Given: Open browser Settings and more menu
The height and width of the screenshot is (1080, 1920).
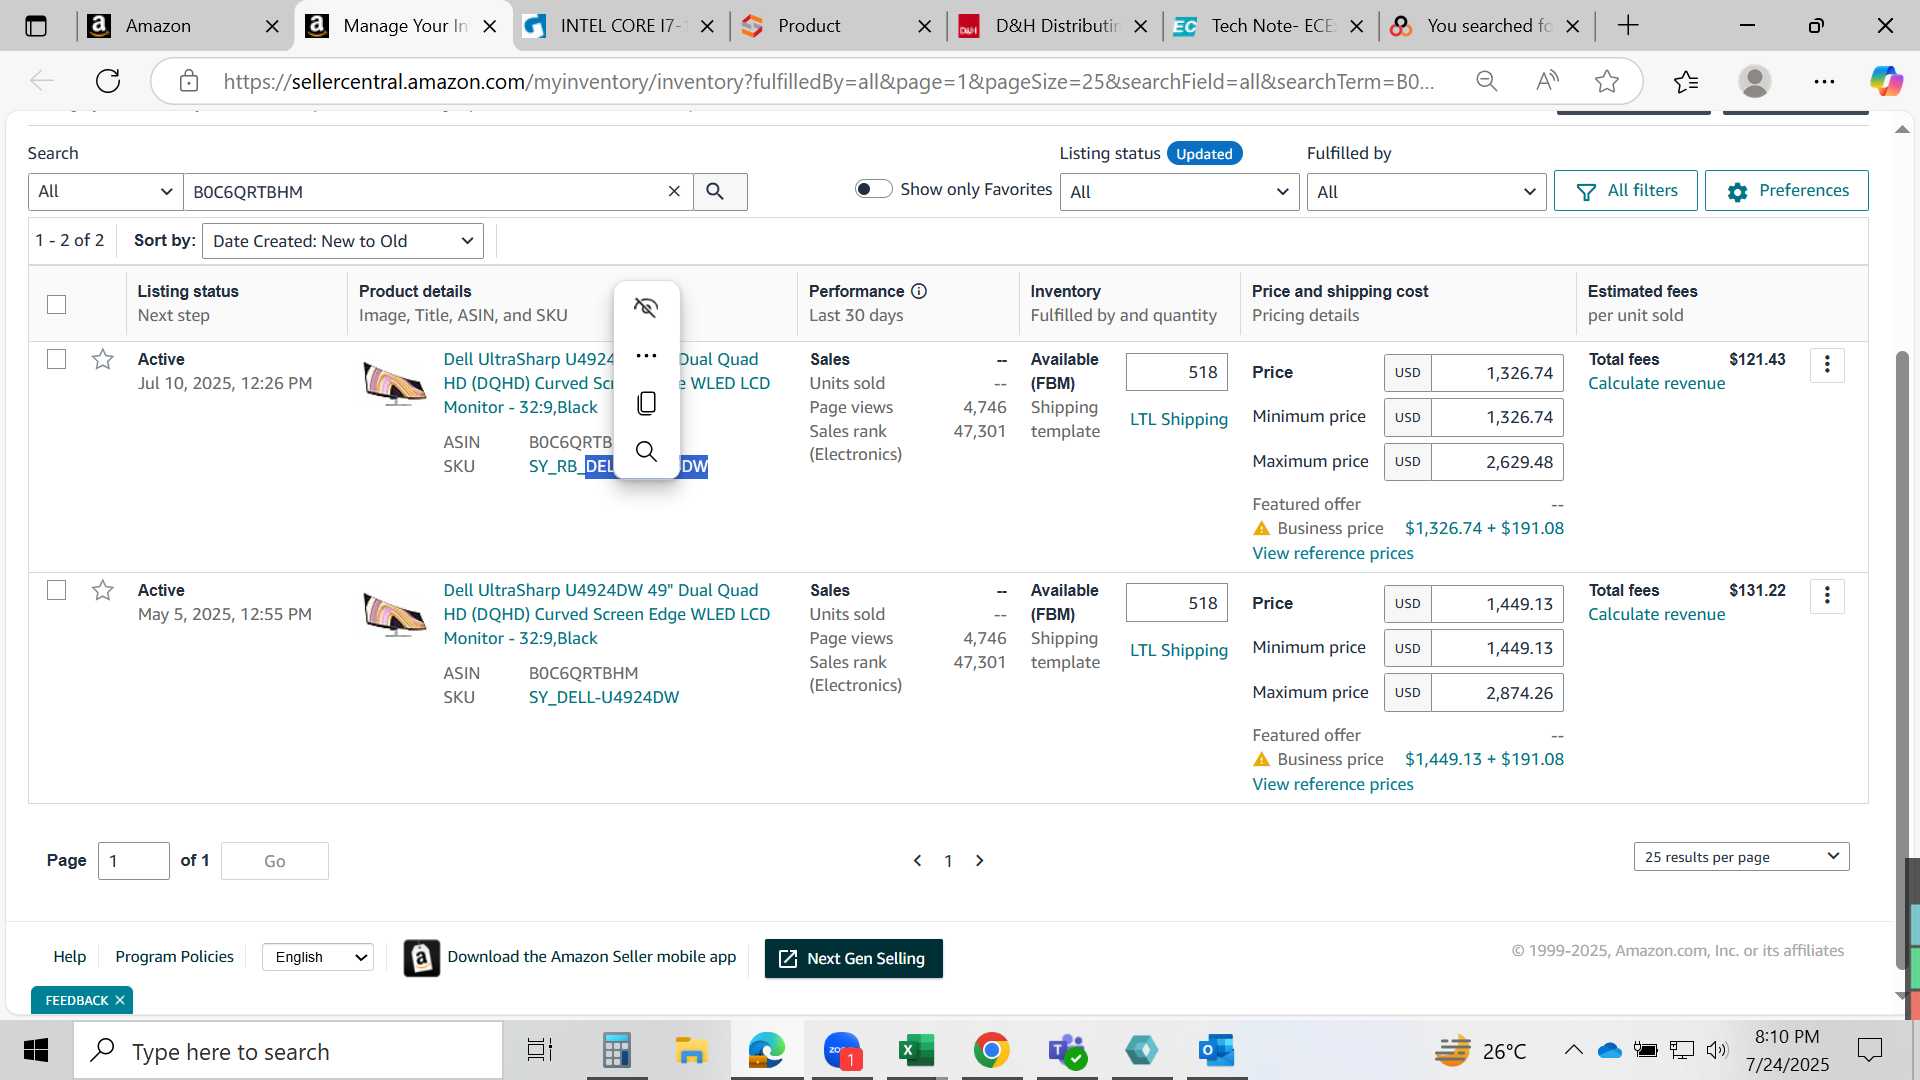Looking at the screenshot, I should pyautogui.click(x=1824, y=81).
